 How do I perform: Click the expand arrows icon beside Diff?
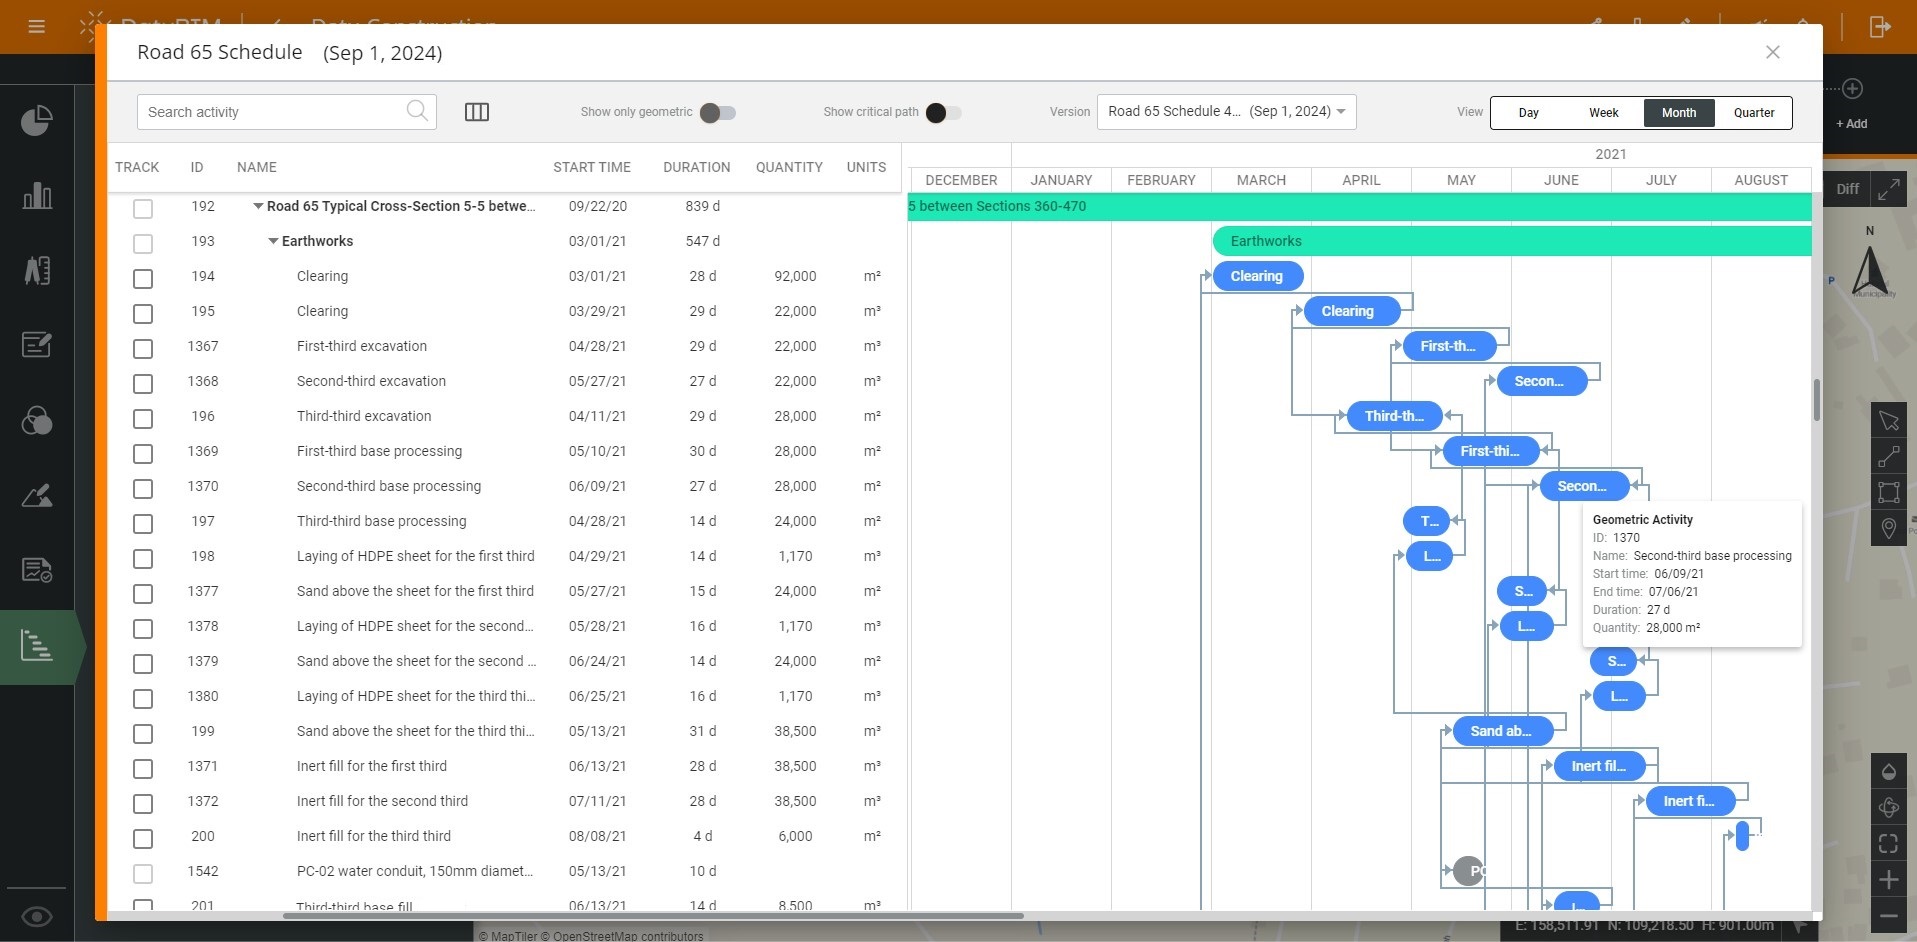pyautogui.click(x=1889, y=189)
